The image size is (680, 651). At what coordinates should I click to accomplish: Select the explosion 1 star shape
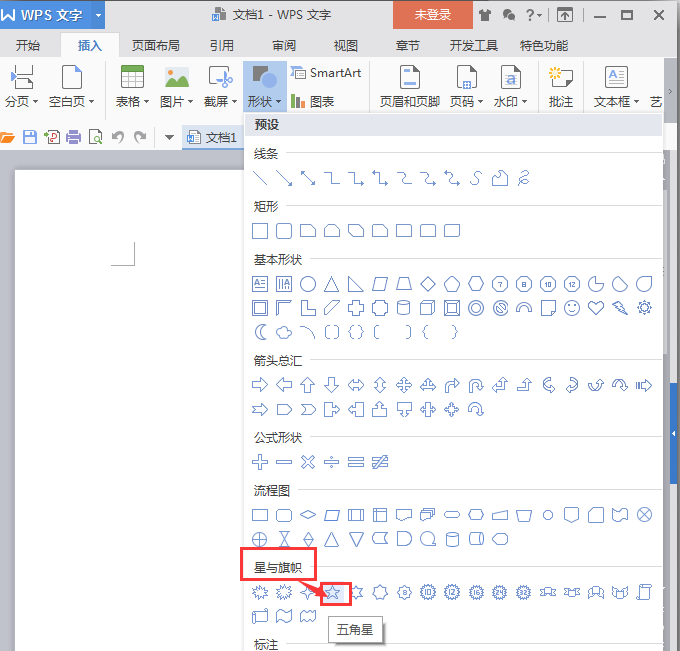(x=260, y=592)
